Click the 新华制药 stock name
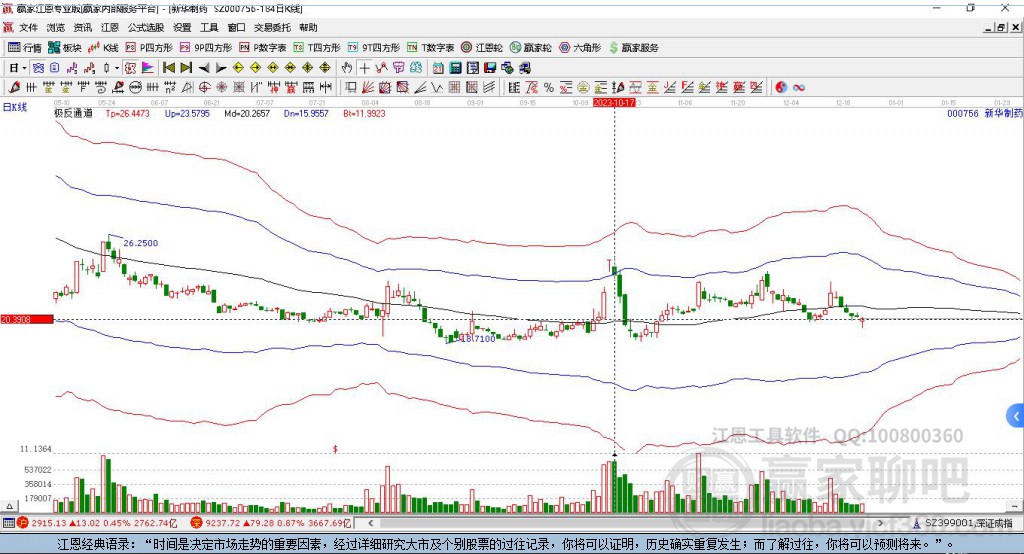The height and width of the screenshot is (554, 1024). point(1004,113)
